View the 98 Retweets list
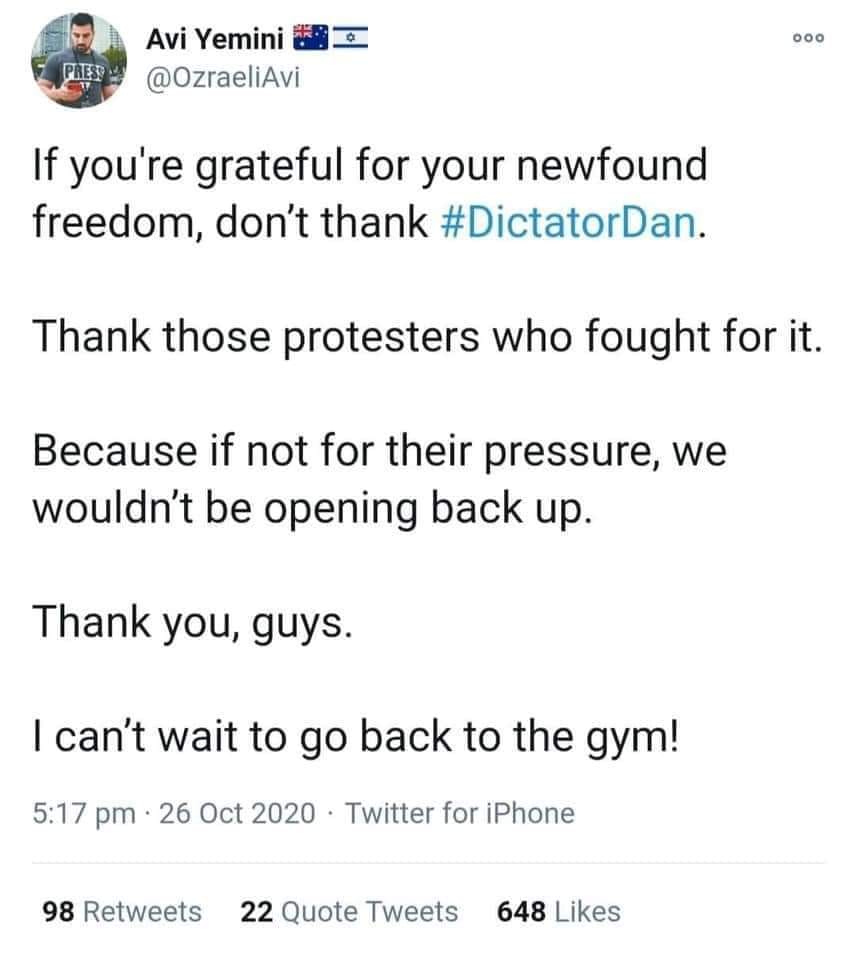856x960 pixels. [x=121, y=911]
